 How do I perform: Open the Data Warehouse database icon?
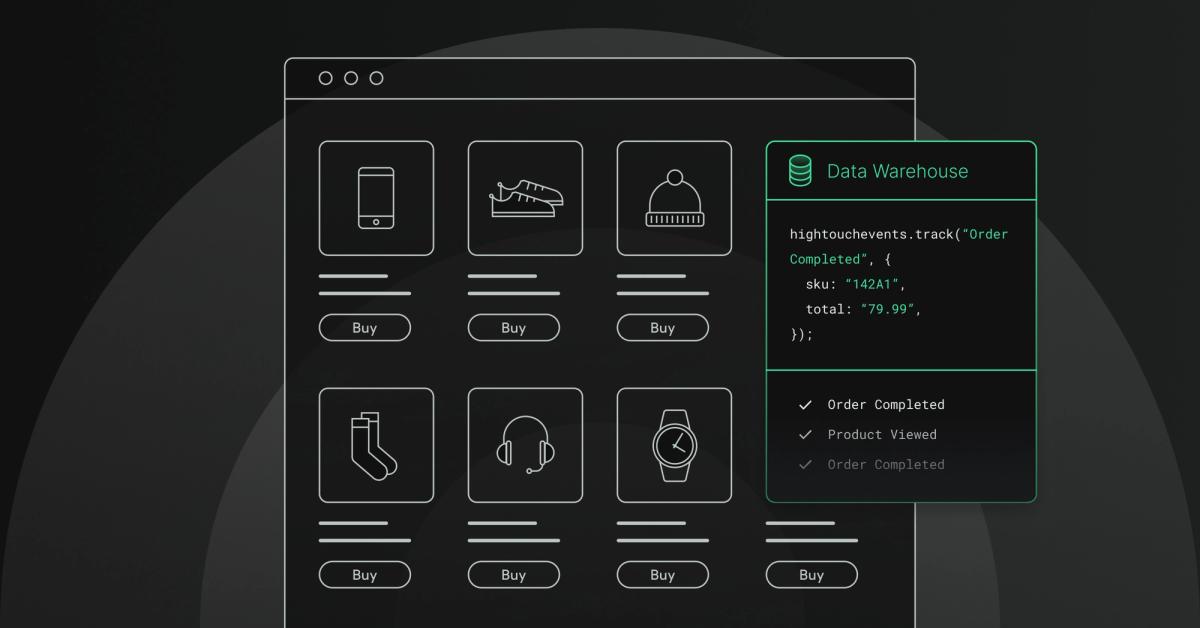click(799, 171)
